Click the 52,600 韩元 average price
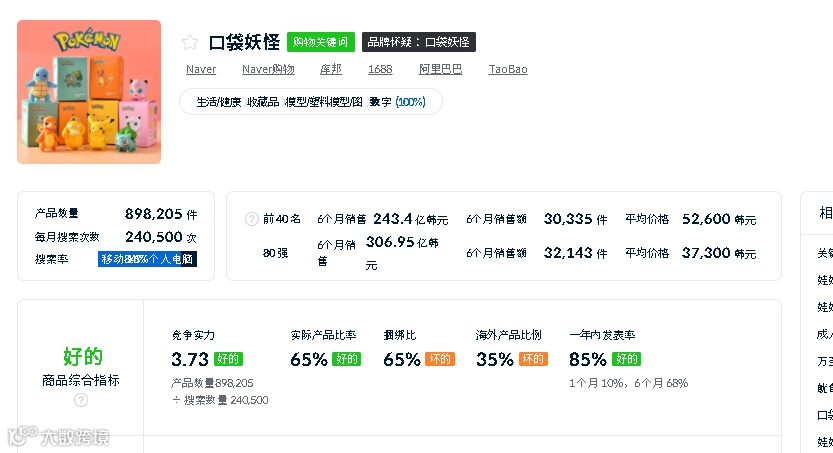833x453 pixels. 719,219
